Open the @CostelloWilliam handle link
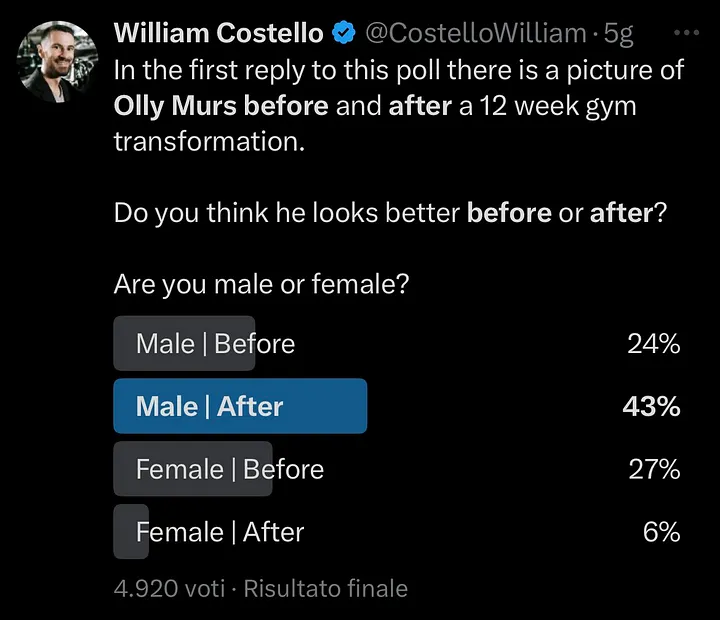This screenshot has height=620, width=720. coord(476,33)
